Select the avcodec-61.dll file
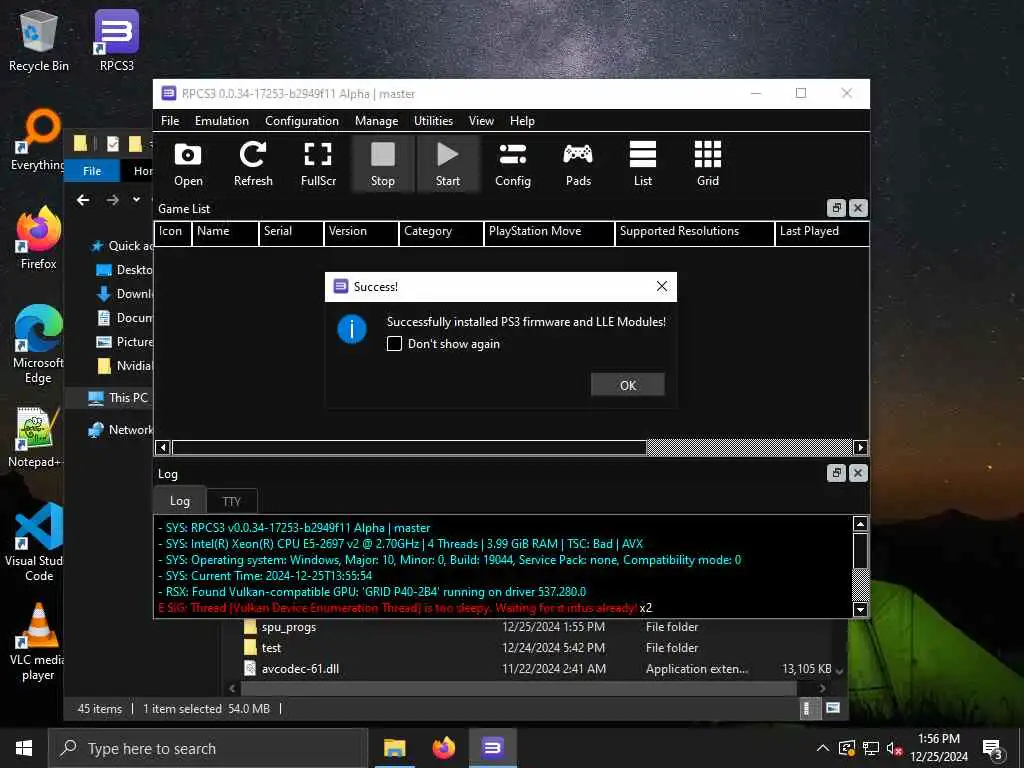Screen dimensions: 1024x768 (536, 669)
